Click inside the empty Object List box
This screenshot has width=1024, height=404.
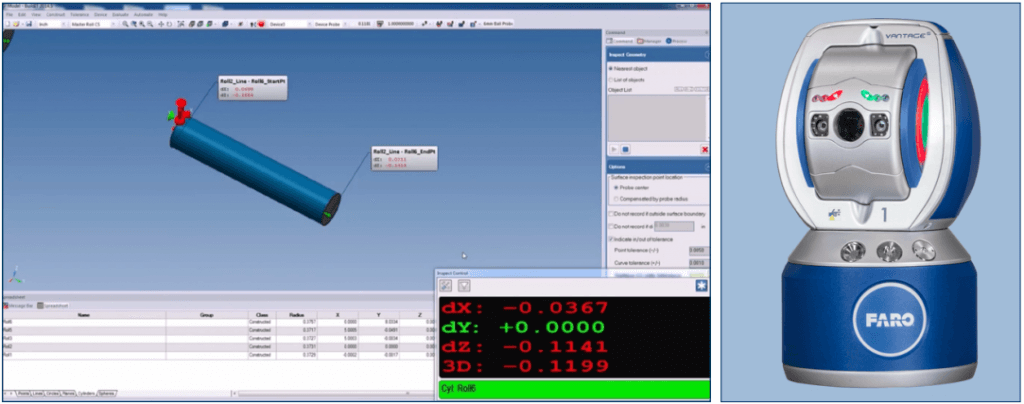tap(656, 117)
